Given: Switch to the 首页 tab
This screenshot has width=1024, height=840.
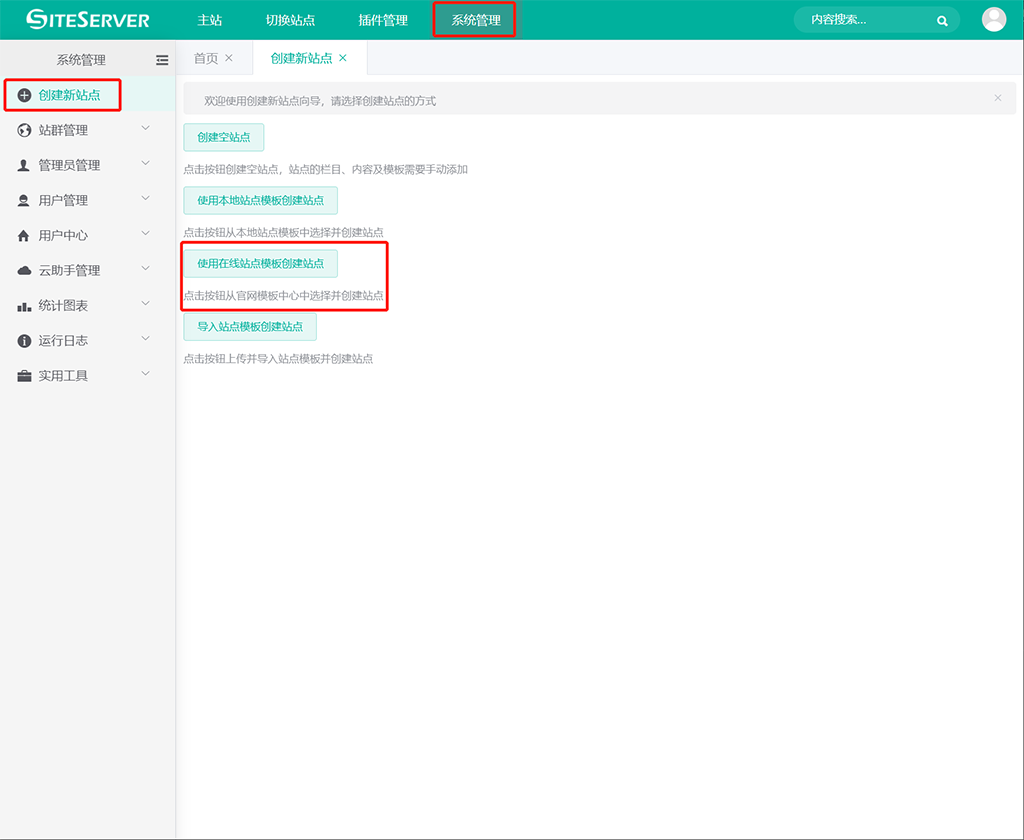Looking at the screenshot, I should coord(206,58).
